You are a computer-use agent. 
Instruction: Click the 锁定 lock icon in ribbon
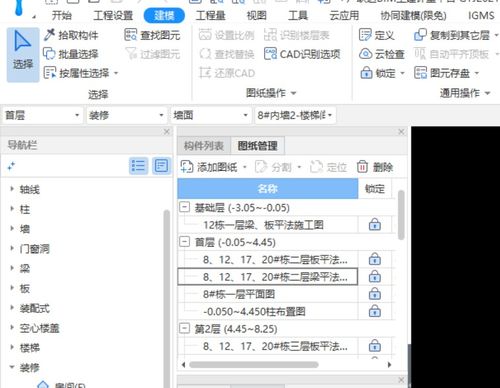click(366, 73)
